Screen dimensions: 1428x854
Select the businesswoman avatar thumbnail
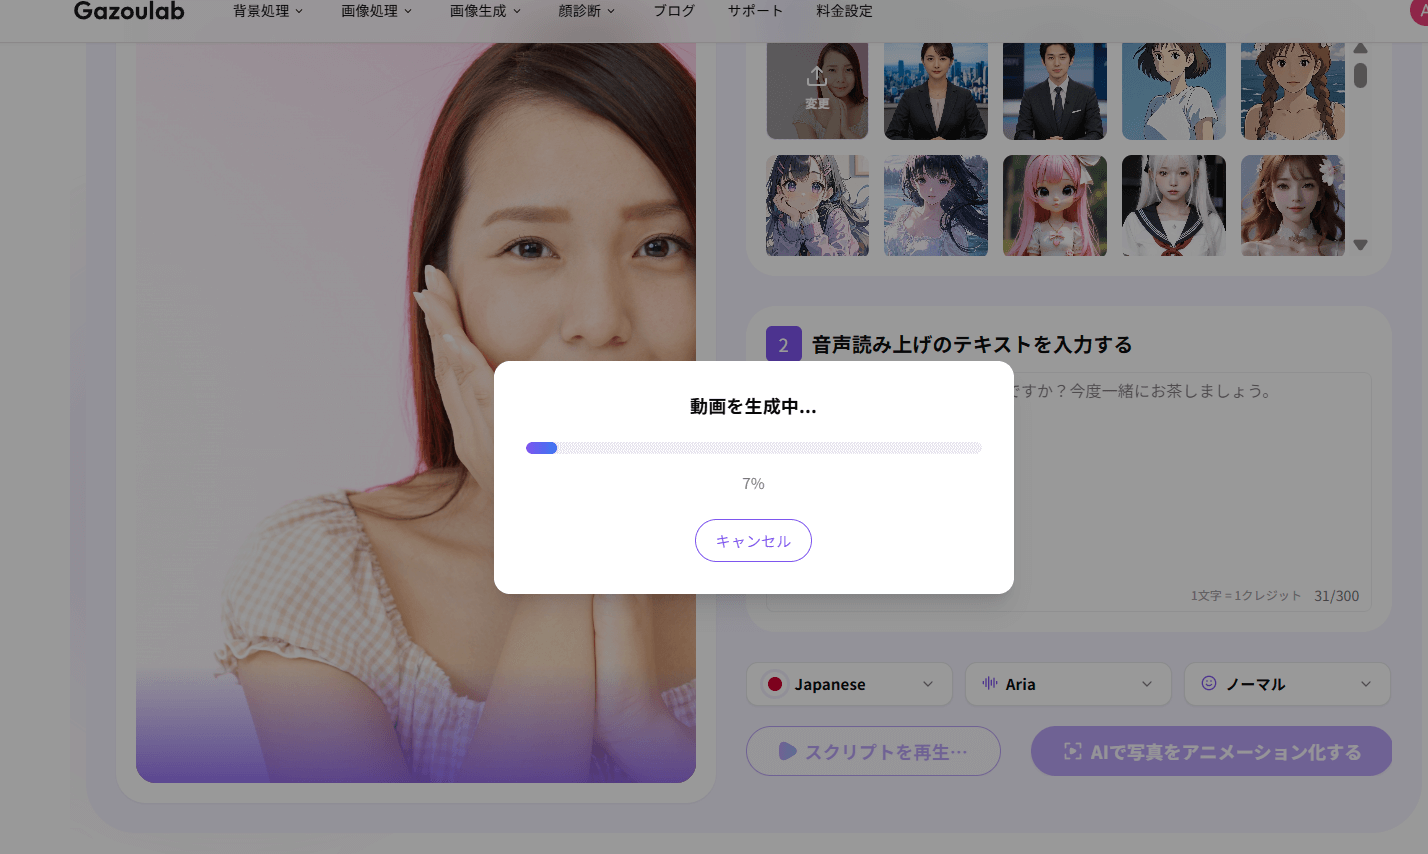935,91
